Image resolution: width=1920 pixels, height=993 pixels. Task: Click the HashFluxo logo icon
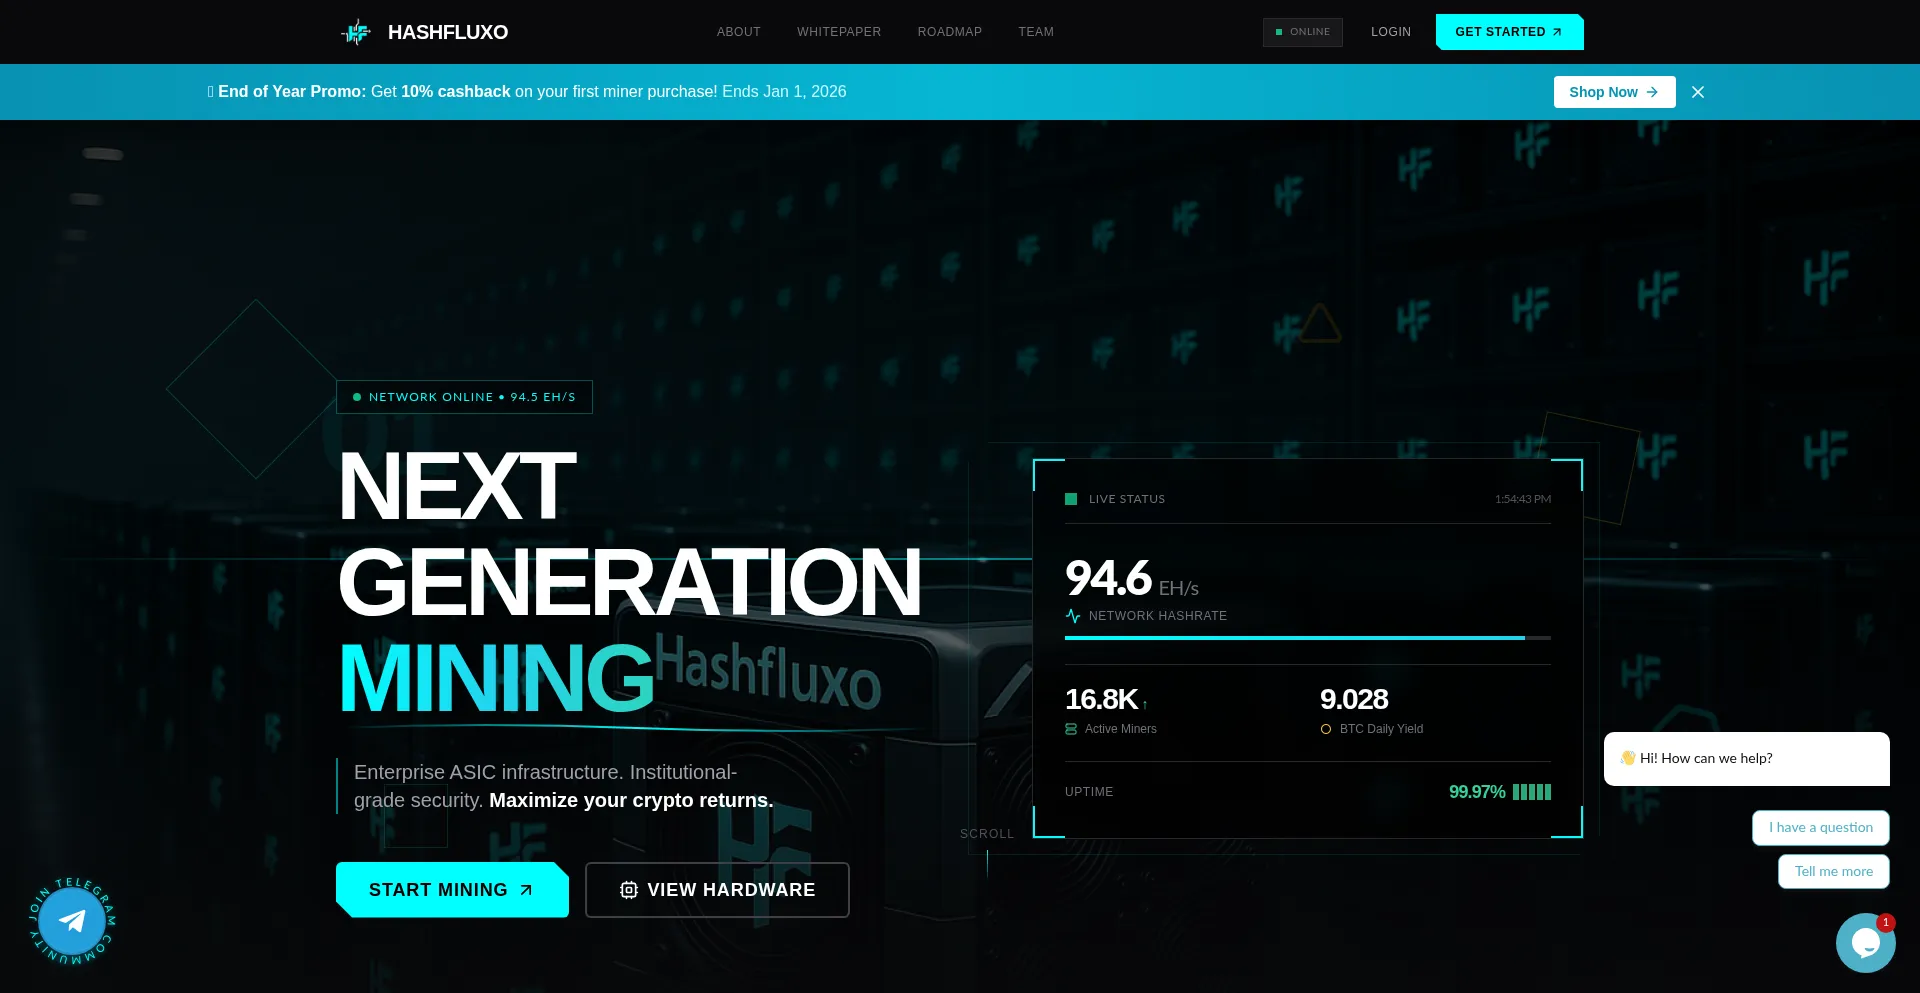click(x=356, y=31)
